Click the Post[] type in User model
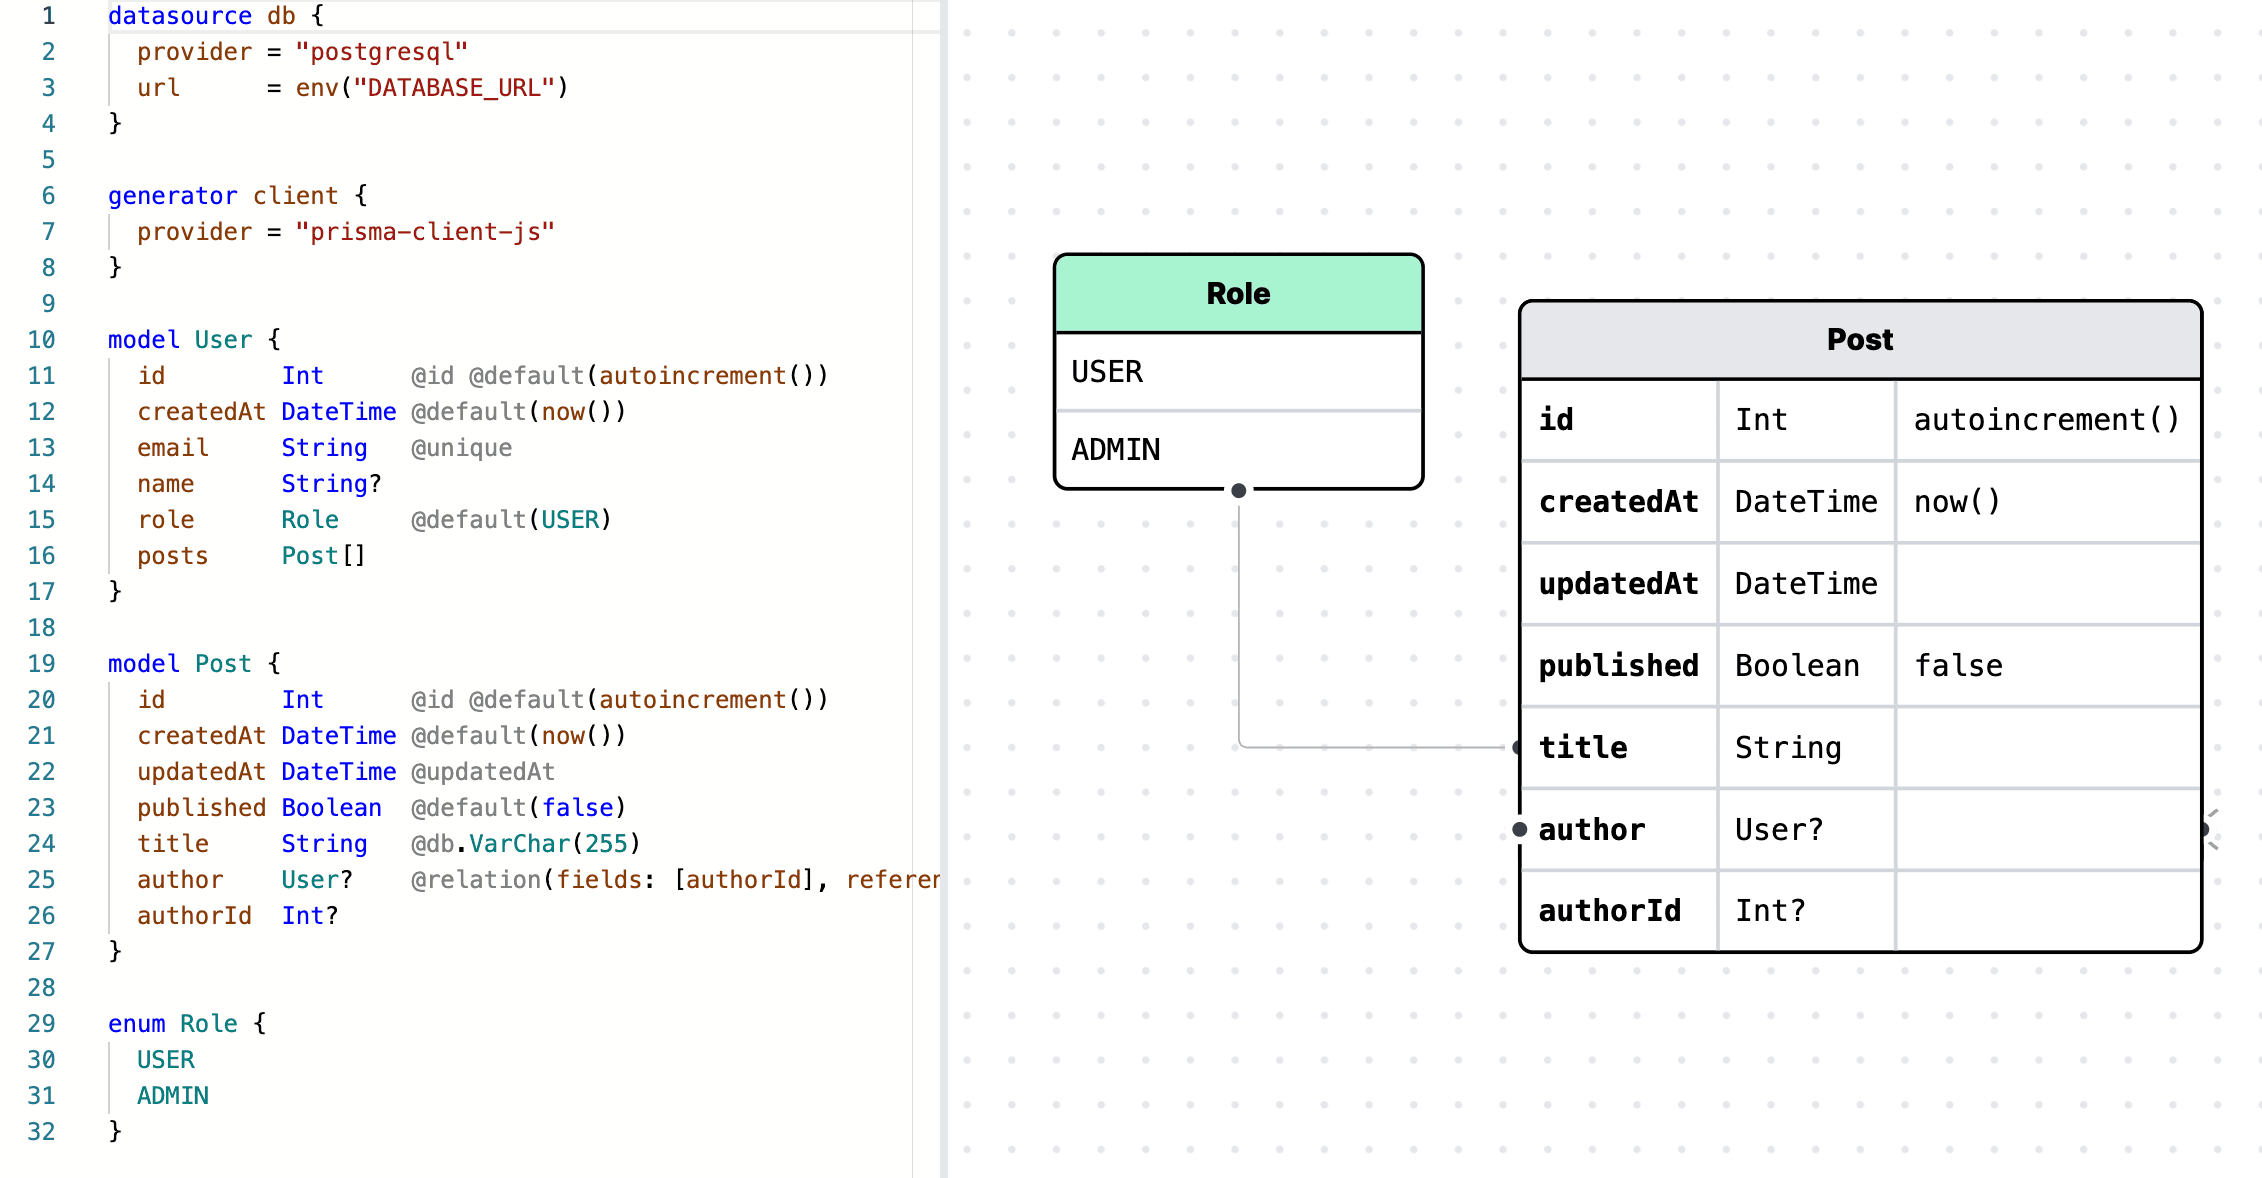Screen dimensions: 2262x1178 [x=323, y=556]
